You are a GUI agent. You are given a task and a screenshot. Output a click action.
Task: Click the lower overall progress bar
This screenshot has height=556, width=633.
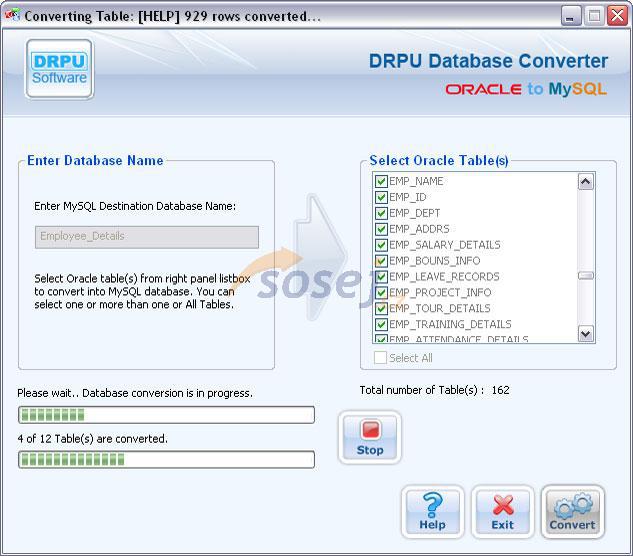pos(166,459)
